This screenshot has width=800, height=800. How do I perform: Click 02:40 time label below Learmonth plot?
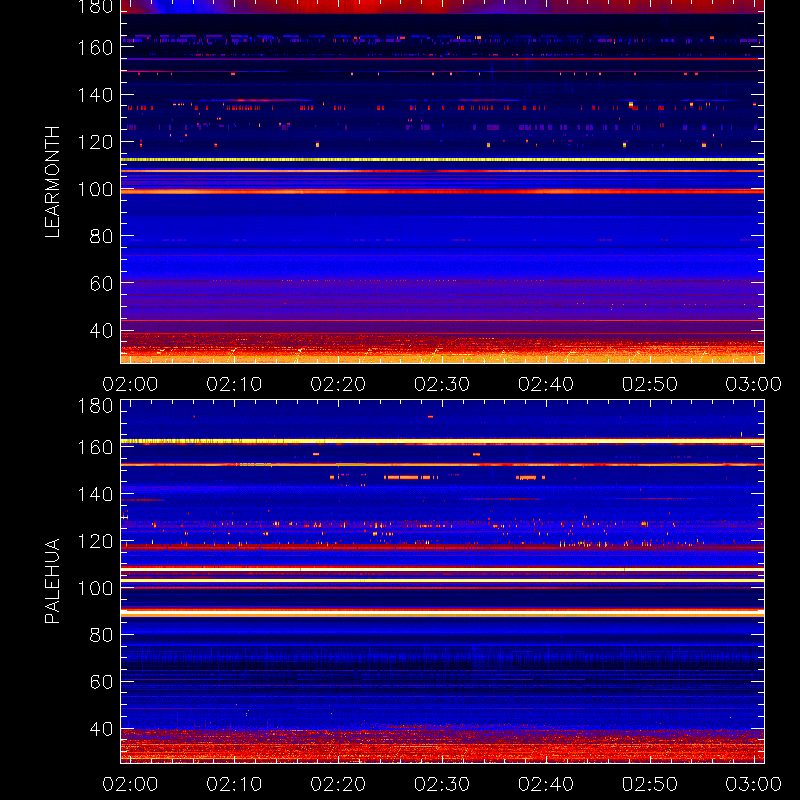click(546, 384)
